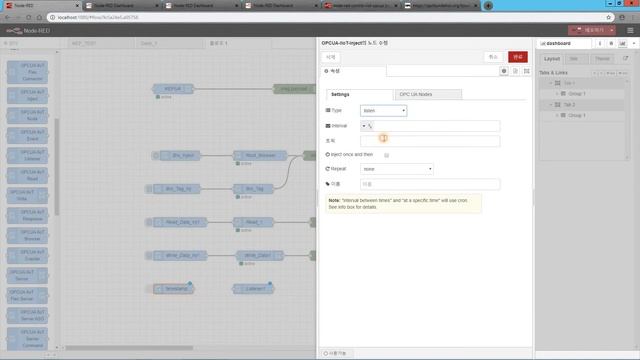Toggle the Inject once and then checkbox
This screenshot has height=360, width=640.
pyautogui.click(x=387, y=155)
